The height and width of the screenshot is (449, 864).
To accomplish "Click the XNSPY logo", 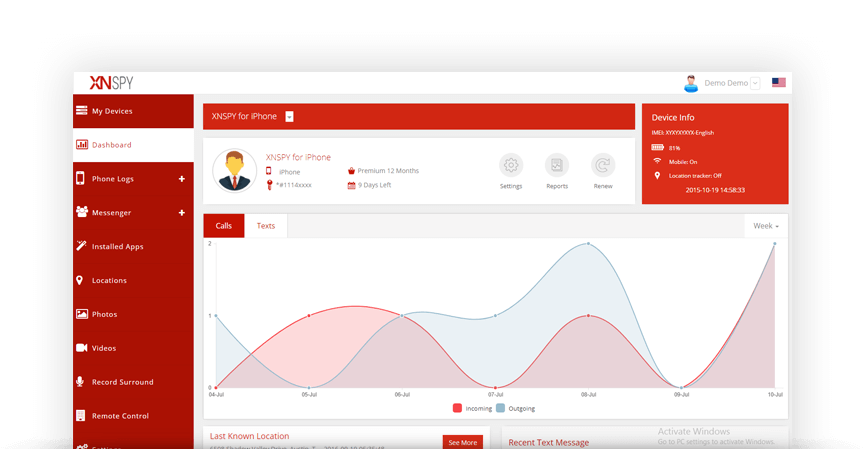I will point(111,83).
